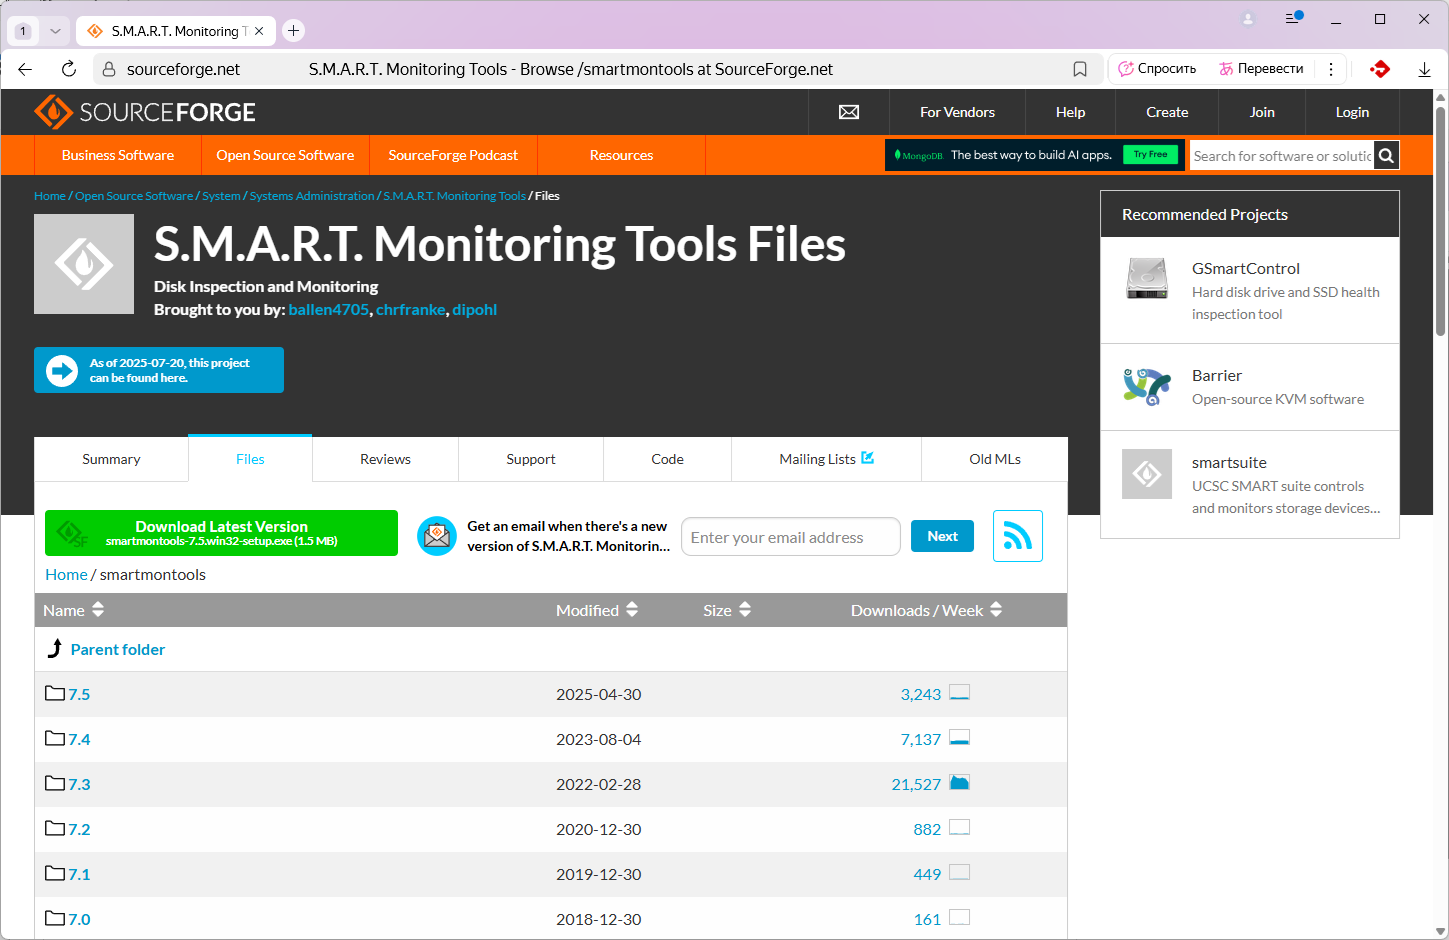Go to SourceForge Podcast
1449x940 pixels.
(x=453, y=155)
